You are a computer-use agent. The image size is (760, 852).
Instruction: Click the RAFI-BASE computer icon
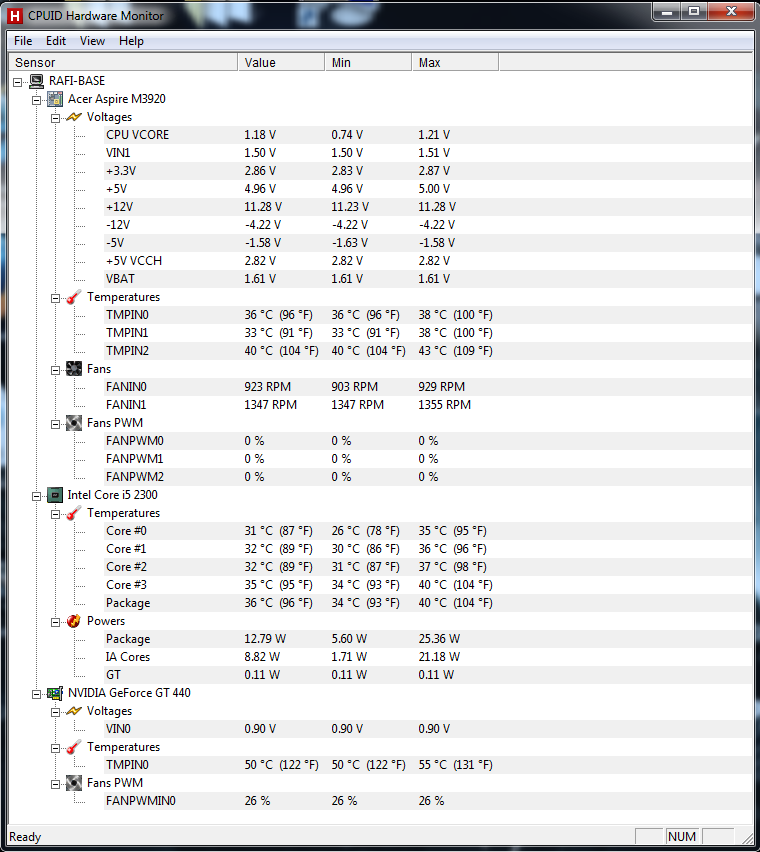(37, 81)
